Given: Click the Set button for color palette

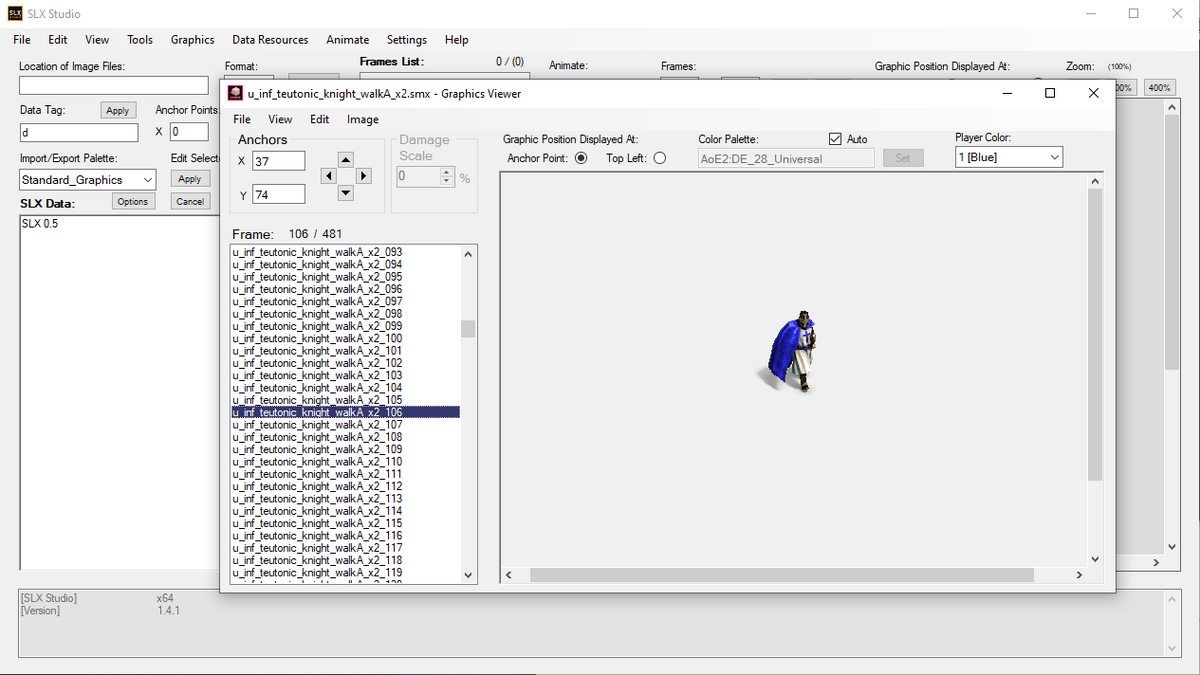Looking at the screenshot, I should tap(903, 158).
